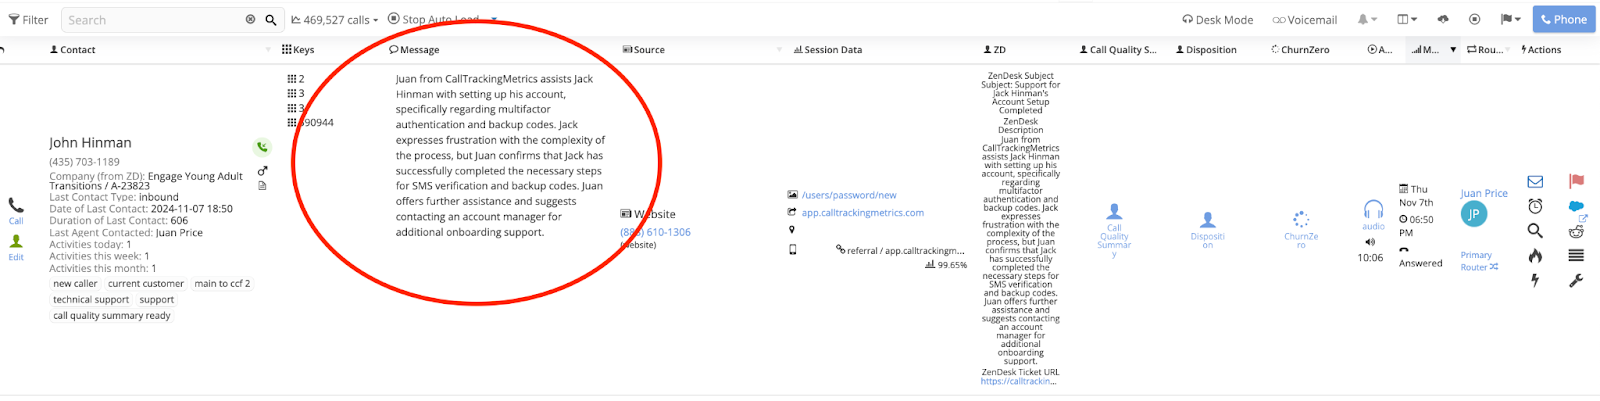The image size is (1600, 401).
Task: Click the Session Data column header
Action: pos(832,50)
